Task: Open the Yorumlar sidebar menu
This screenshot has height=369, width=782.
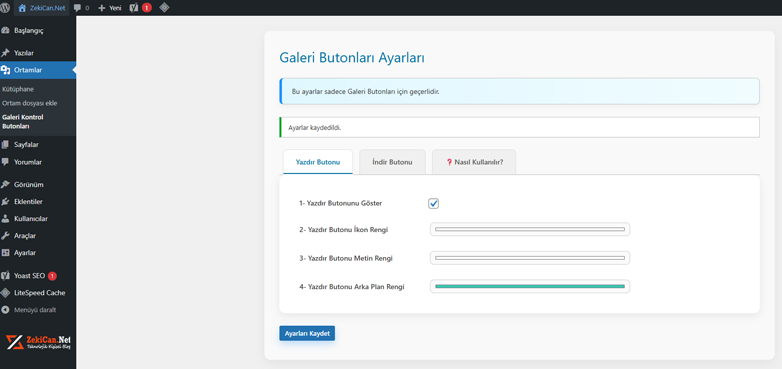Action: click(x=38, y=162)
